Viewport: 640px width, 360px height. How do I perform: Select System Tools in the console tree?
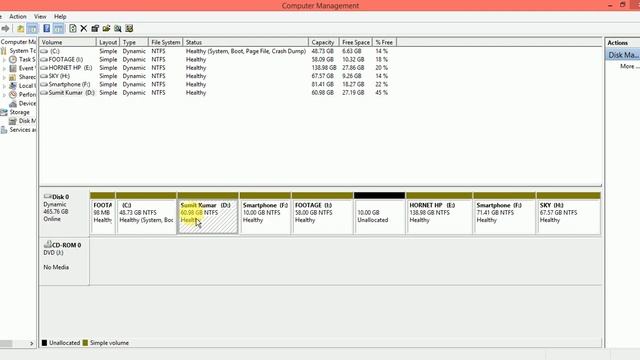tap(22, 51)
